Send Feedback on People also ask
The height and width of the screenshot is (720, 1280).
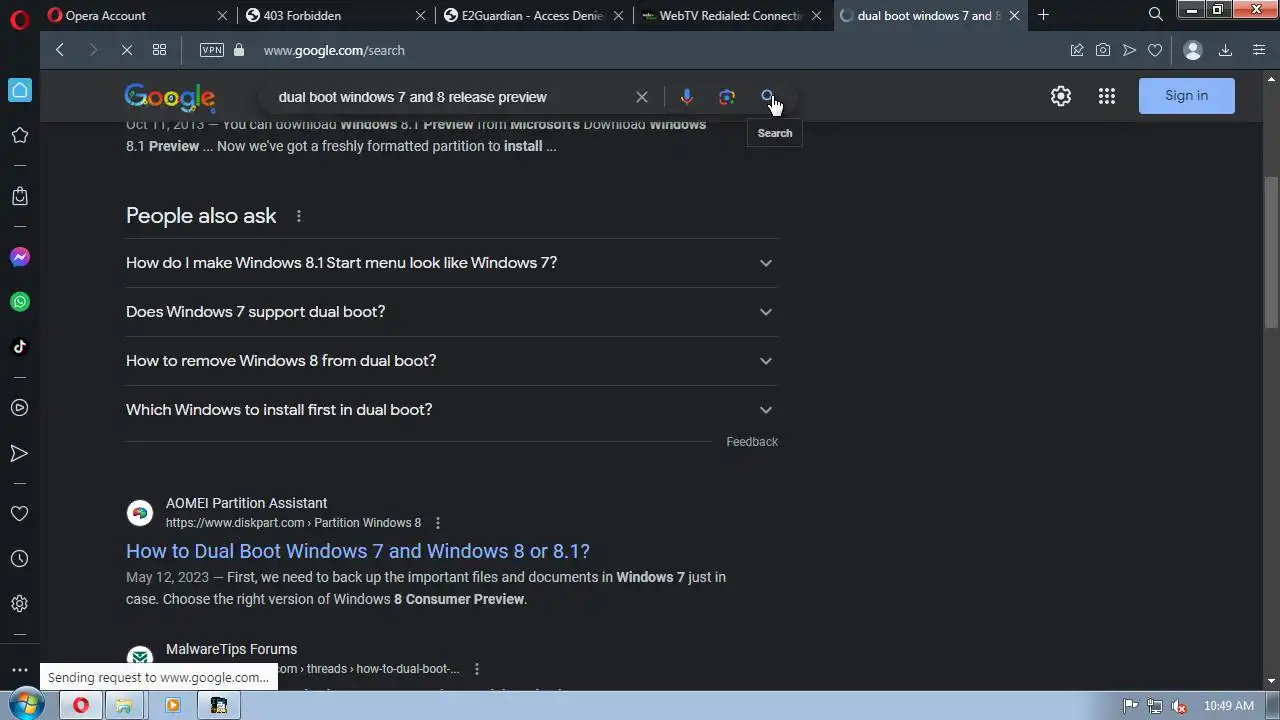pyautogui.click(x=752, y=442)
